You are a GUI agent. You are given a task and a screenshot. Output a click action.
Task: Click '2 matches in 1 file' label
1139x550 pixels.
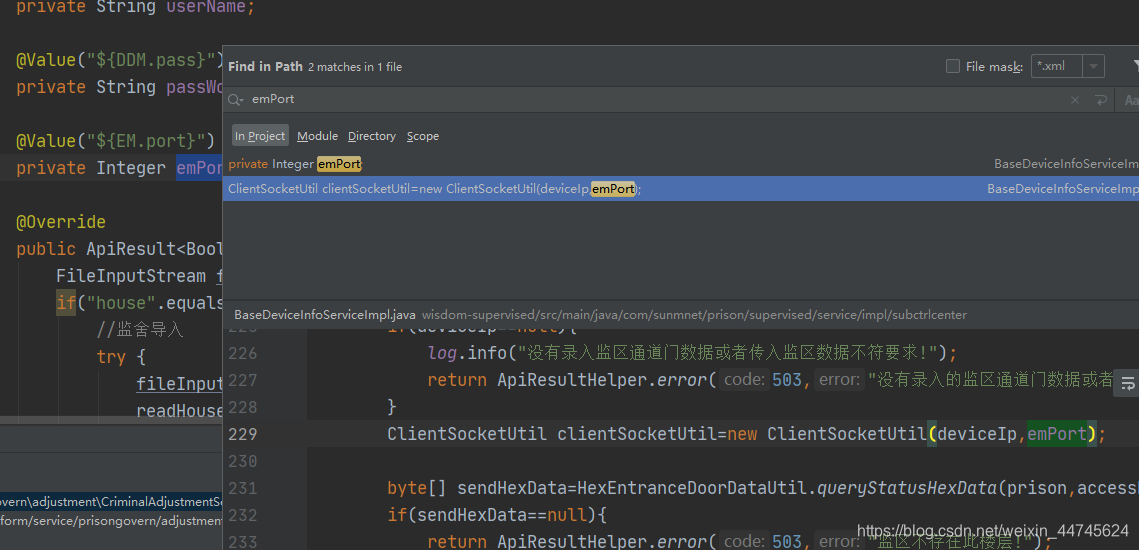355,67
